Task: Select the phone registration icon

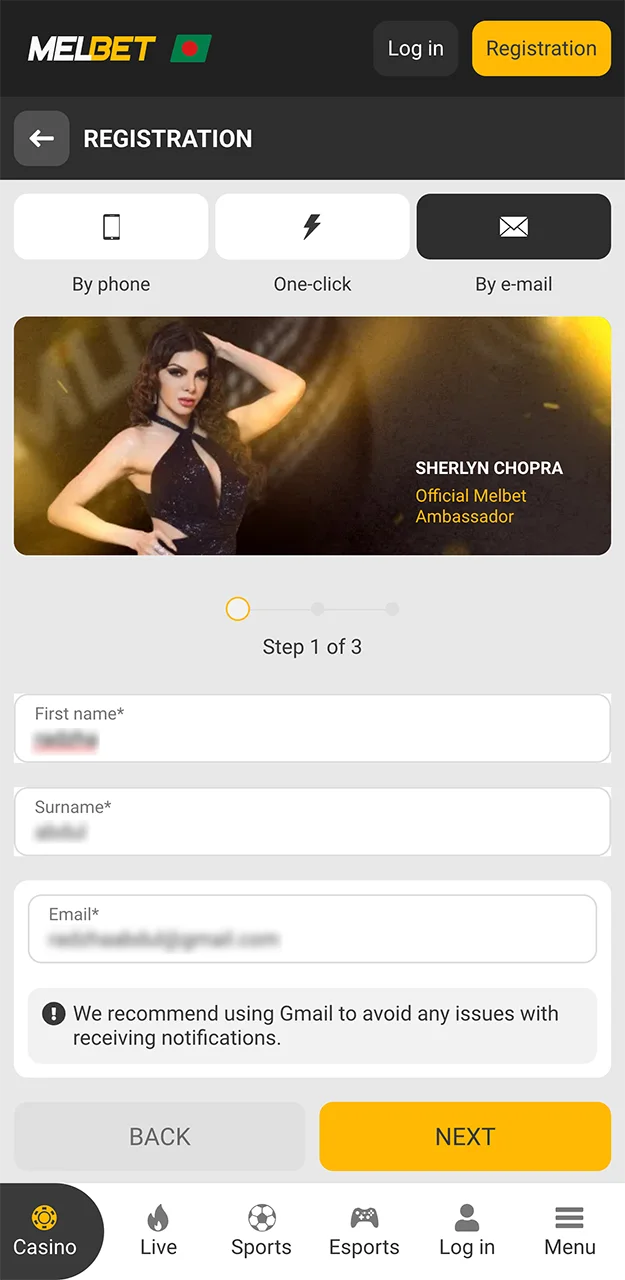Action: click(111, 227)
